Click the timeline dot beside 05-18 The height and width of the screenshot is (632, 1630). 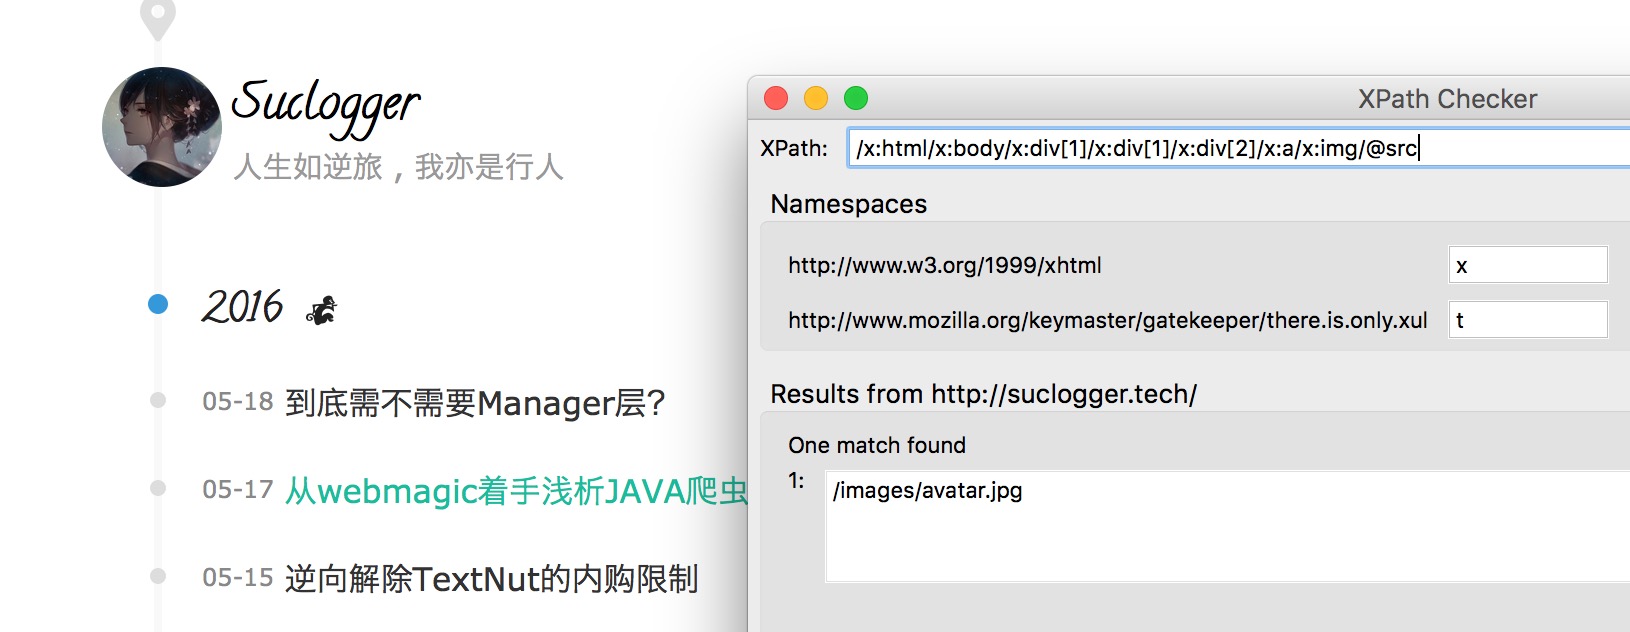coord(158,400)
